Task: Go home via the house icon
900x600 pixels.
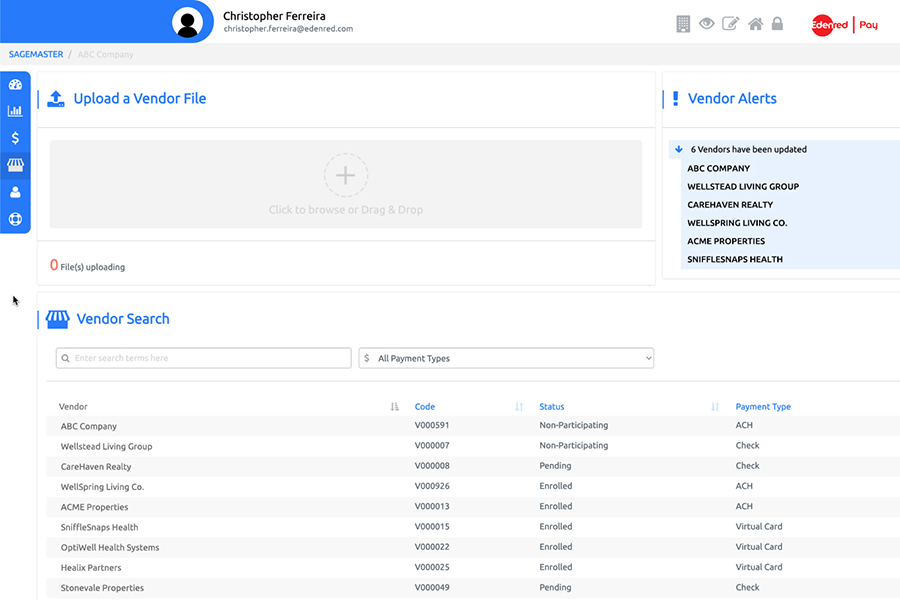Action: tap(756, 24)
